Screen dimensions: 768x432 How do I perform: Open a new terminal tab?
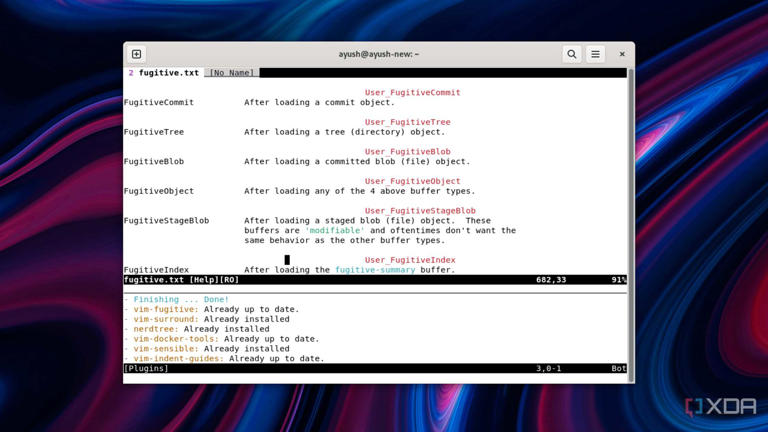137,54
